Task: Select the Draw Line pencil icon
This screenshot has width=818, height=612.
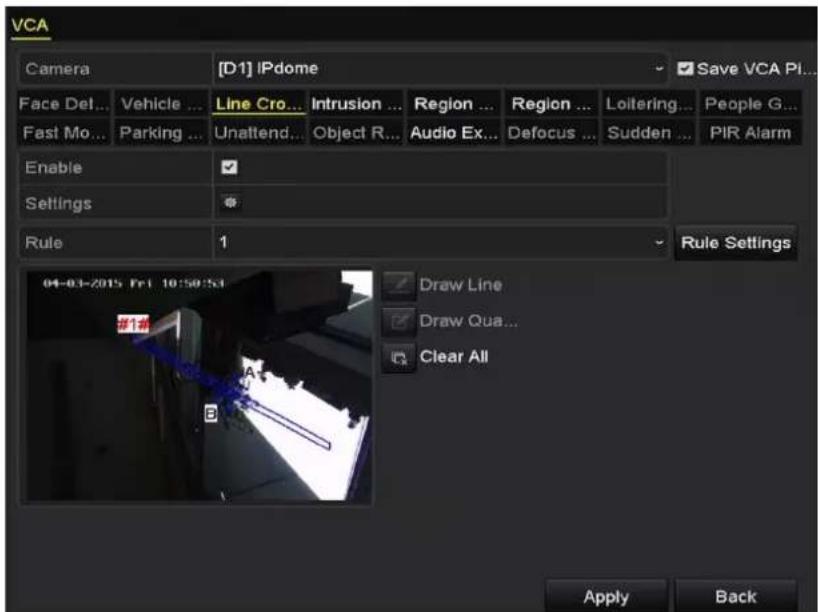Action: (399, 285)
